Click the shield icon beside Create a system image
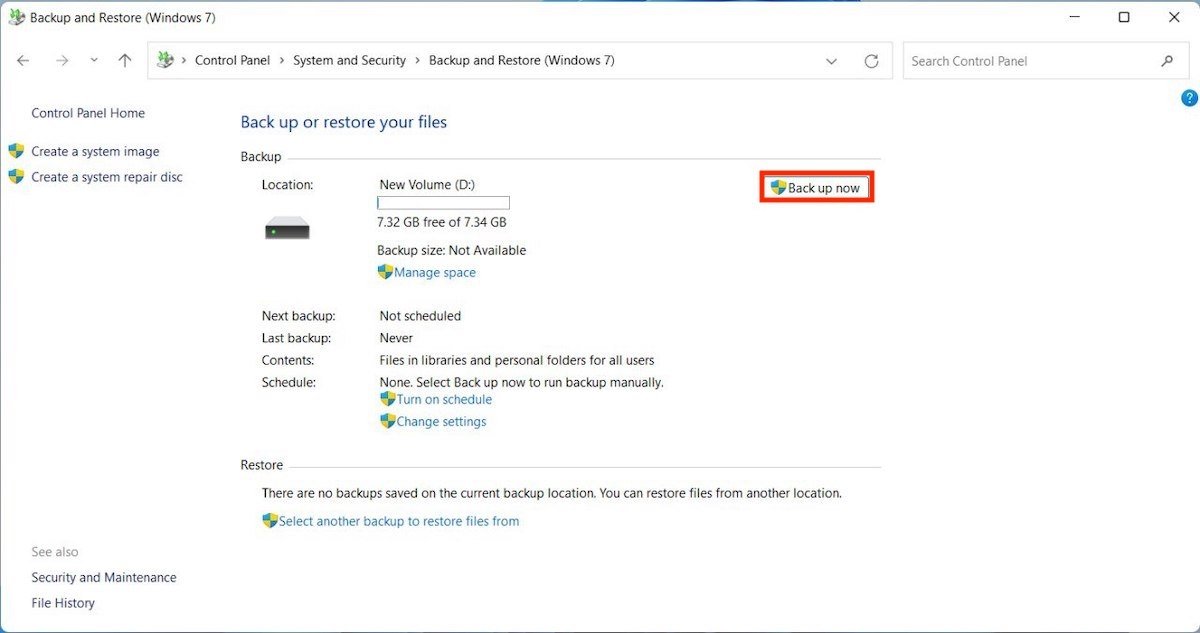Image resolution: width=1200 pixels, height=633 pixels. (16, 151)
